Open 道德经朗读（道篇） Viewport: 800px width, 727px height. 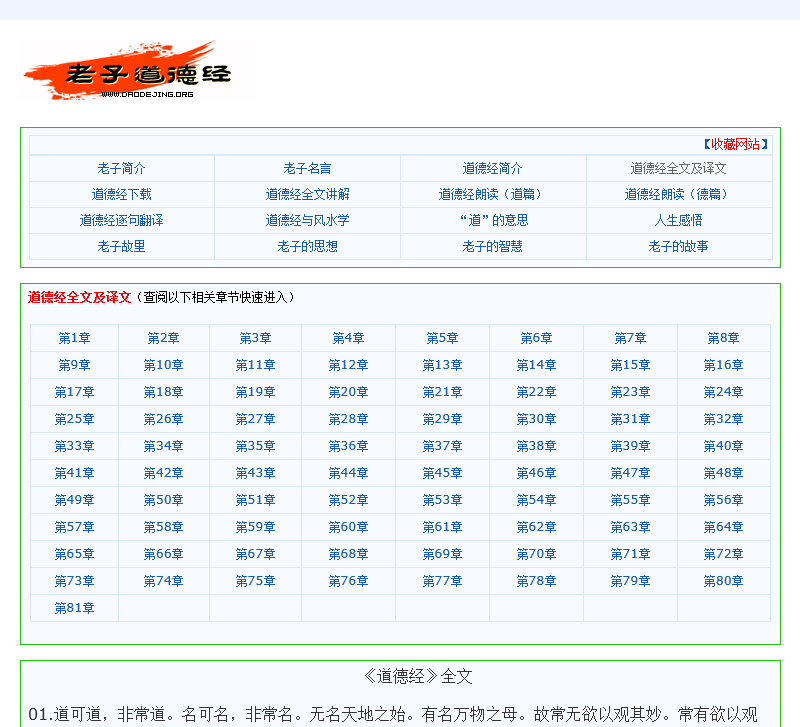point(492,194)
